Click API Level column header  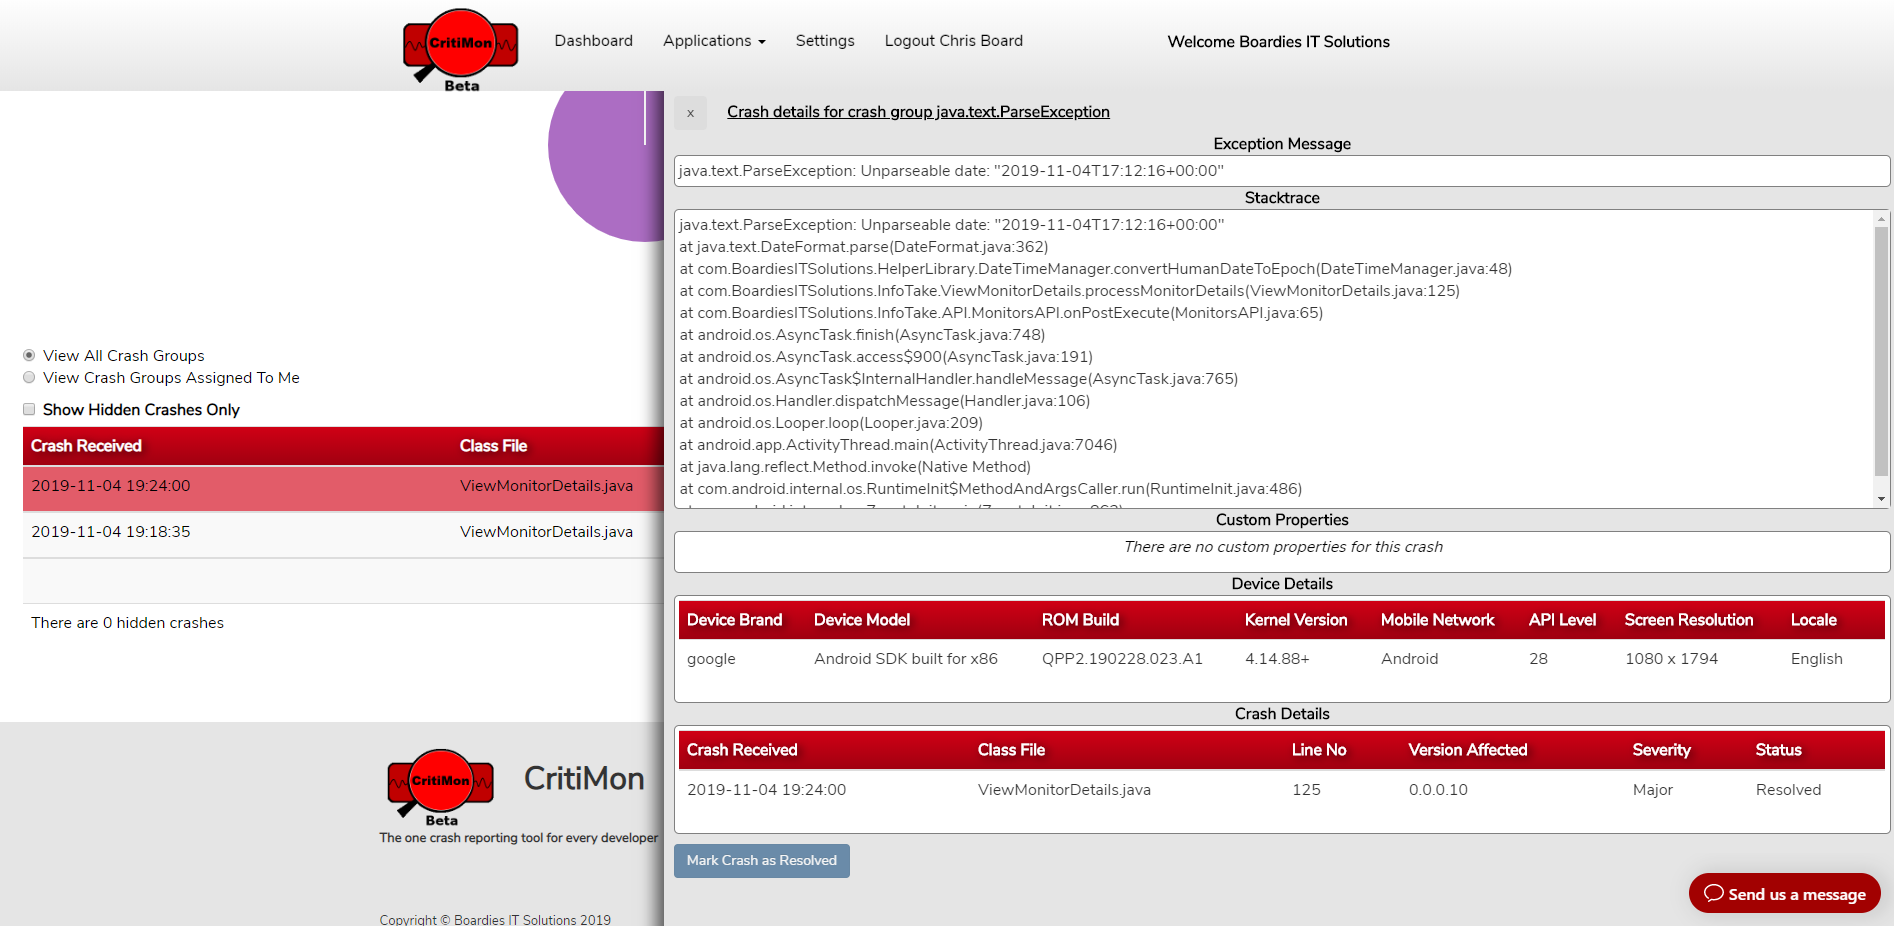pyautogui.click(x=1563, y=620)
